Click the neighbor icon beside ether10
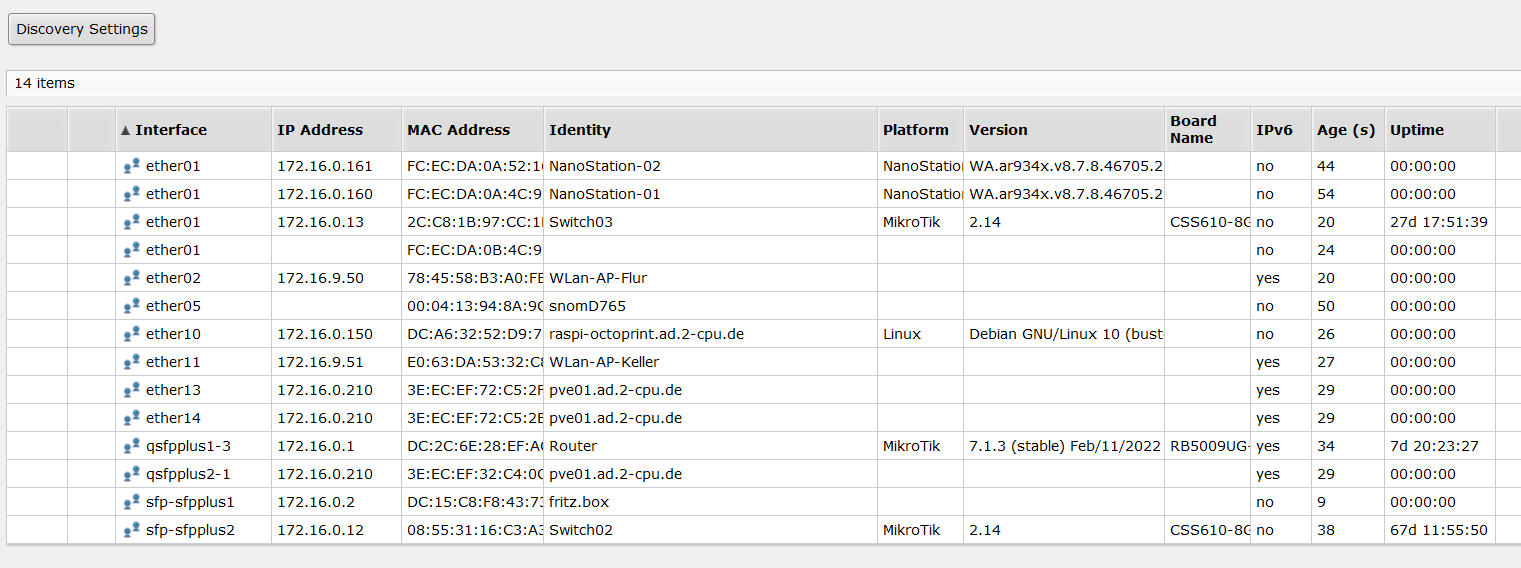Screen dimensions: 1521x568 pyautogui.click(x=131, y=334)
